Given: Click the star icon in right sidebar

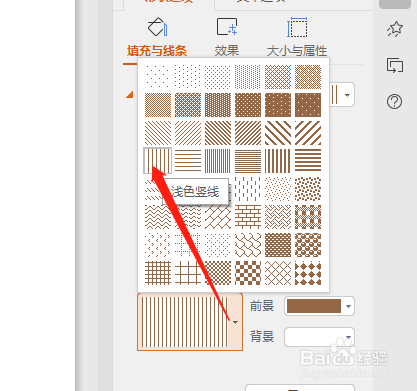Looking at the screenshot, I should tap(395, 29).
